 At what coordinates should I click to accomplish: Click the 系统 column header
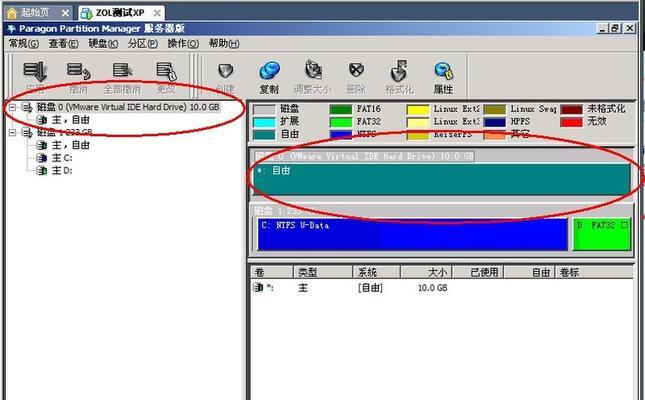coord(376,272)
